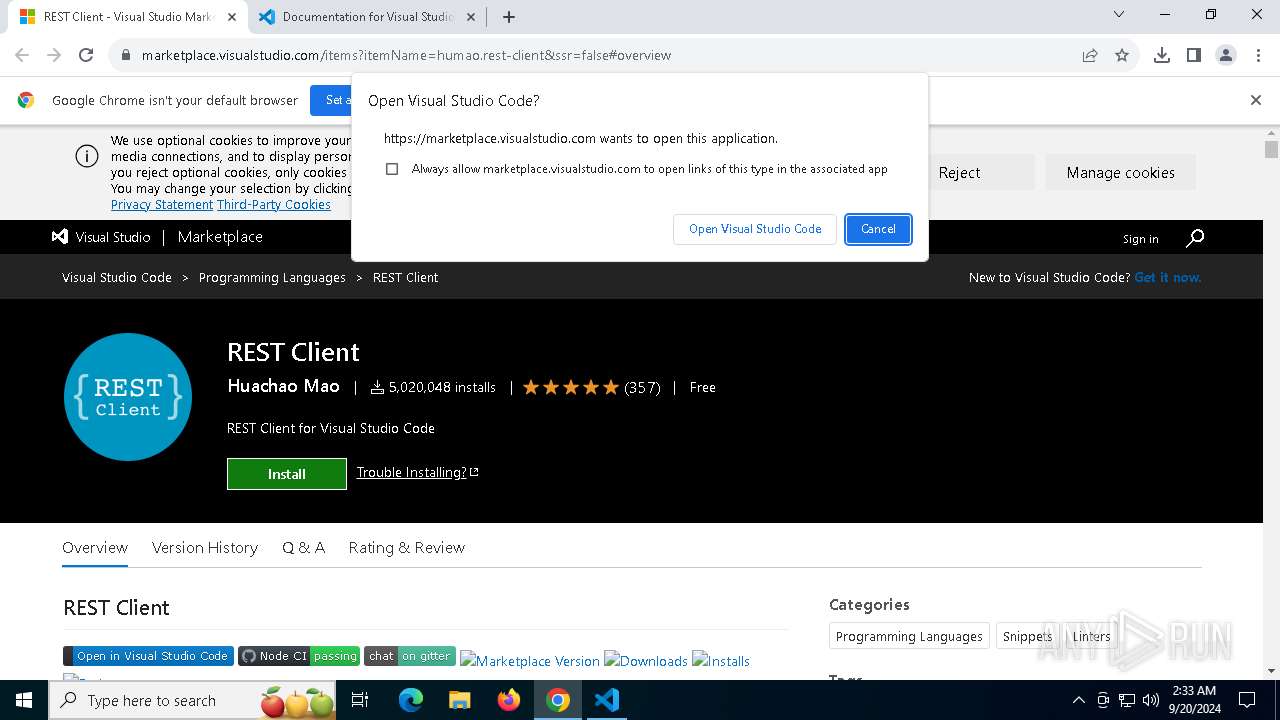Open the volume tray icon
1280x720 pixels.
[x=1151, y=700]
